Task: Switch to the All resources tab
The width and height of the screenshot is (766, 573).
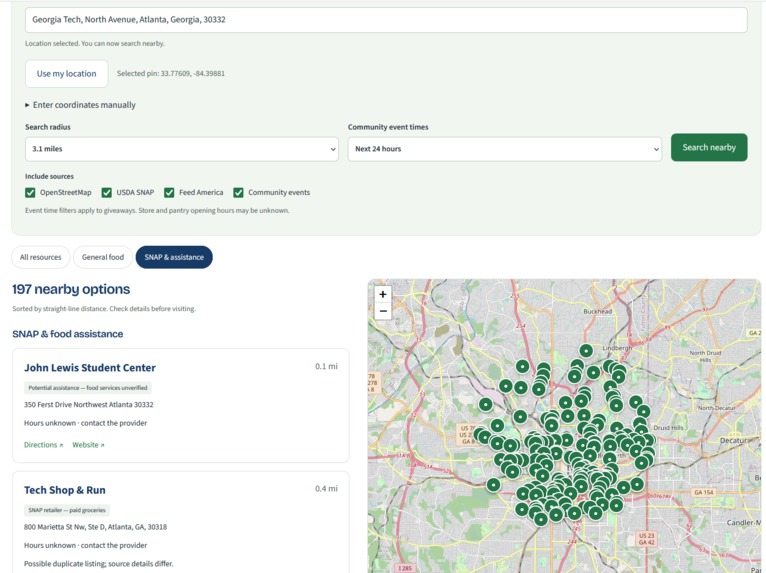Action: 41,257
